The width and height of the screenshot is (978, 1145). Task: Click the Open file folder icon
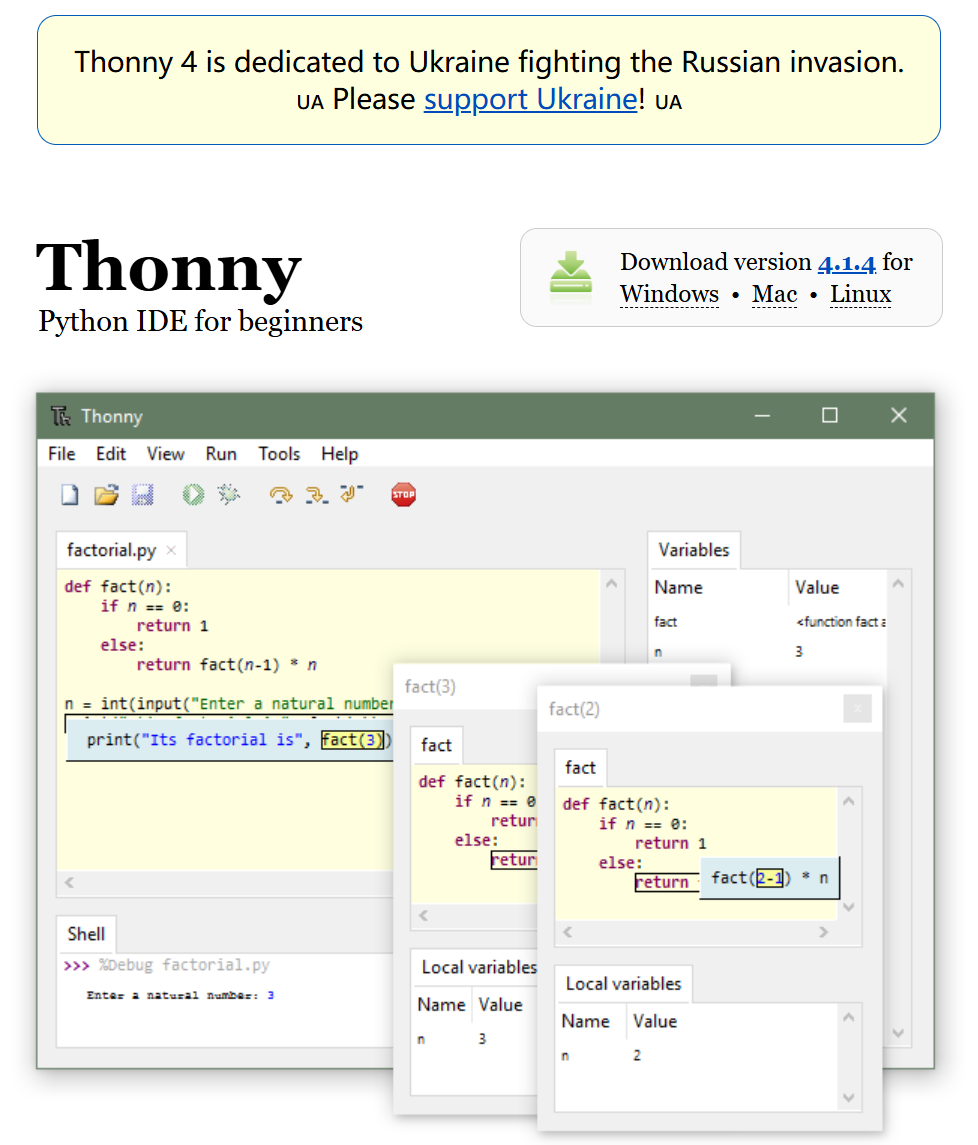click(107, 495)
